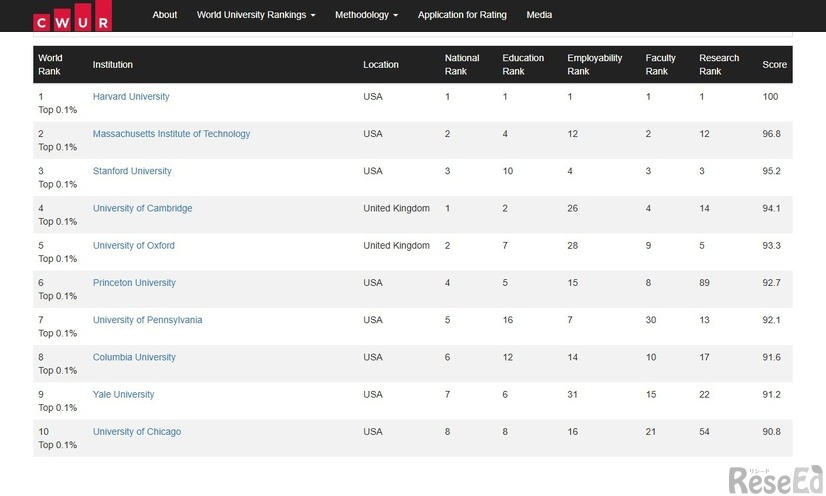Open Yale University link
This screenshot has height=496, width=826.
(x=123, y=394)
